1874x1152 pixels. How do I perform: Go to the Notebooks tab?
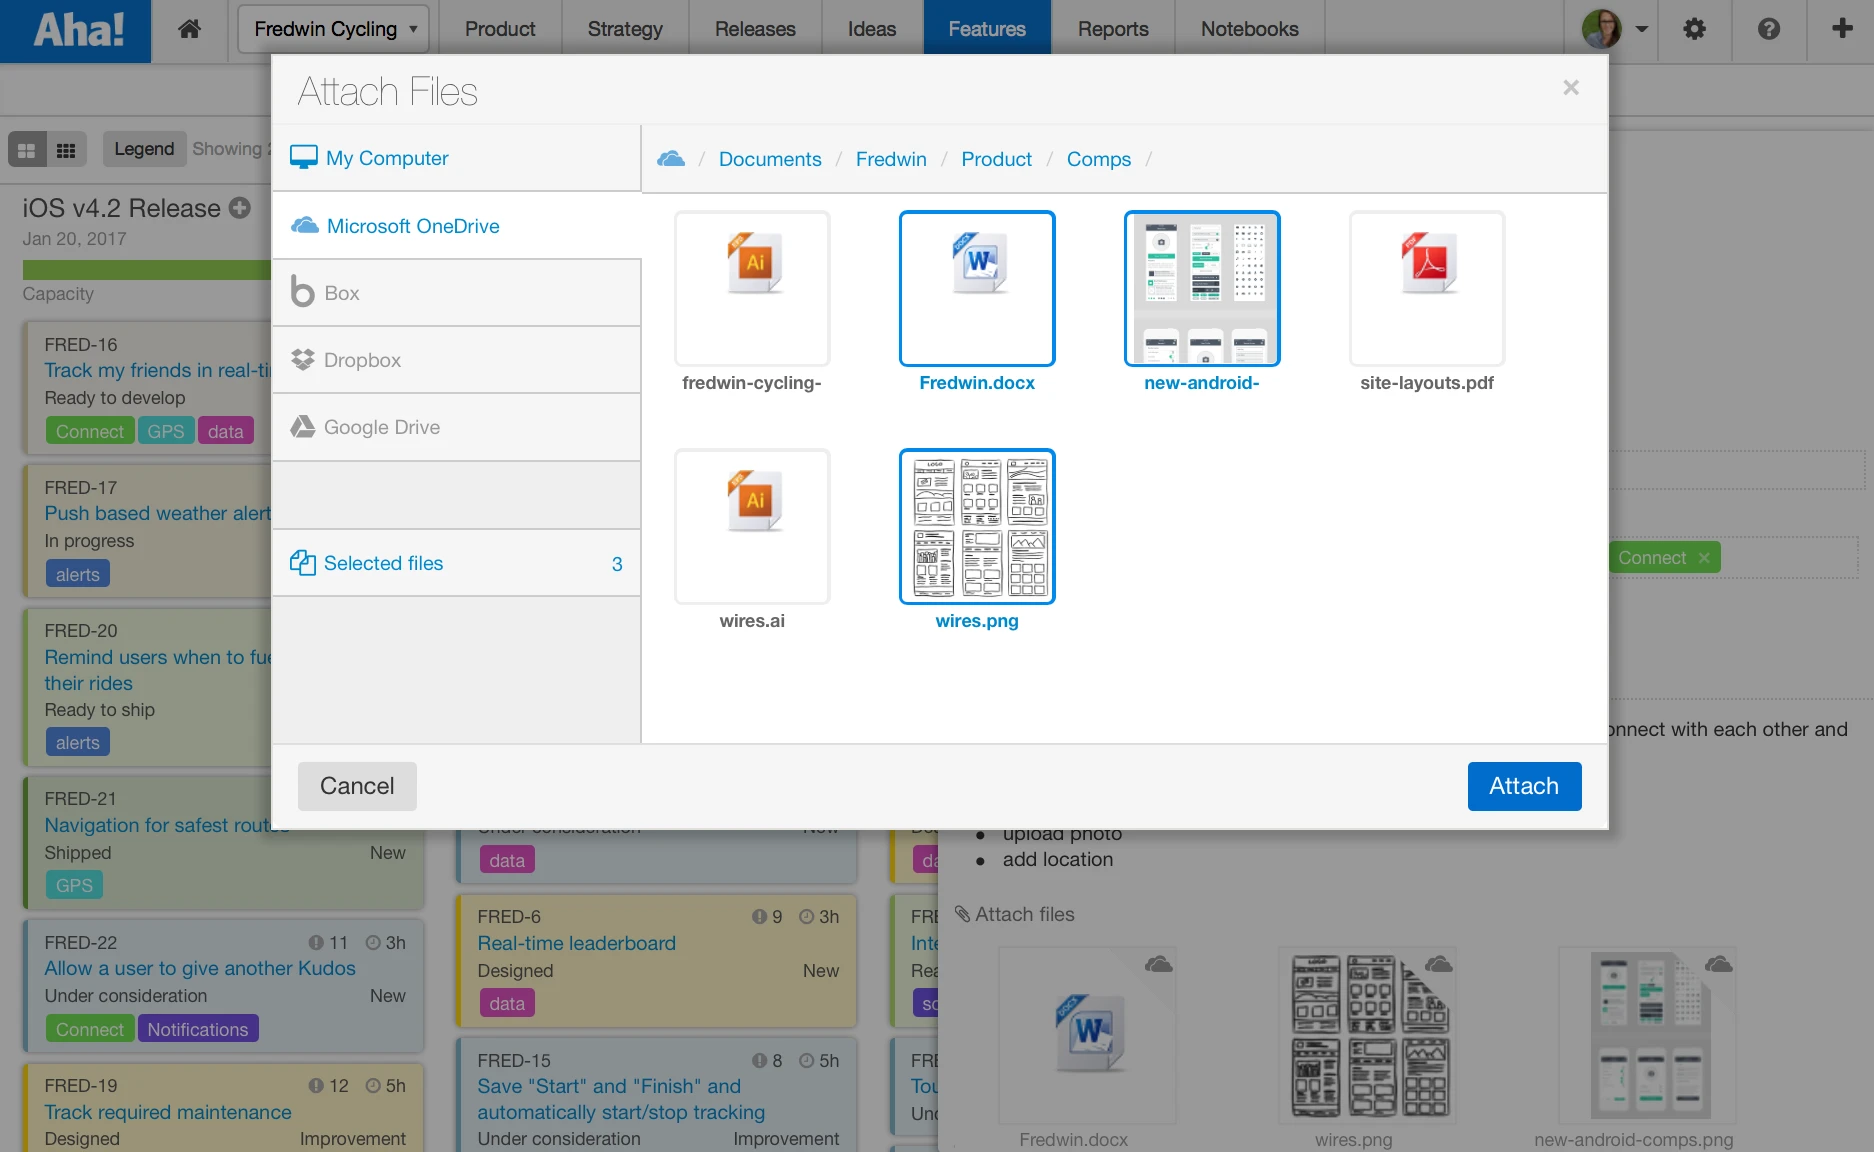(1250, 29)
